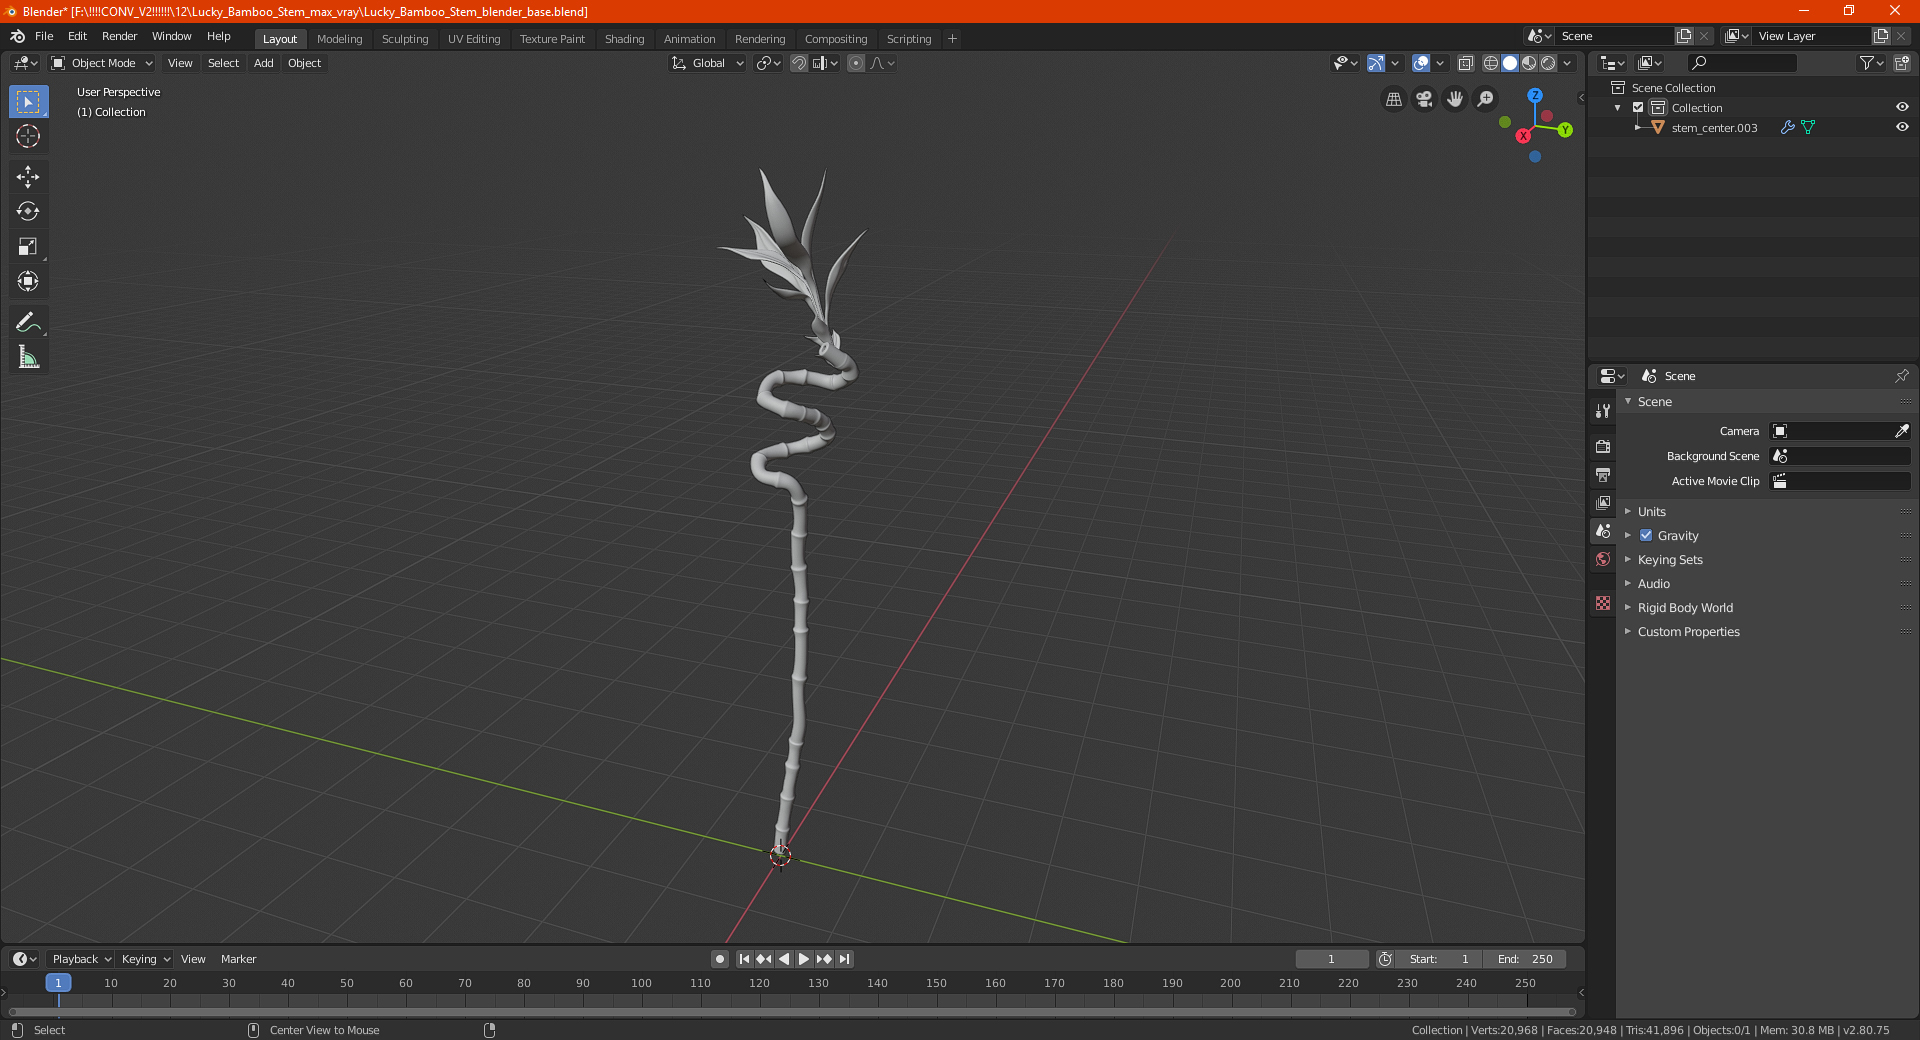Screen dimensions: 1920x1040
Task: Enable snapping magnet toggle
Action: tap(799, 63)
